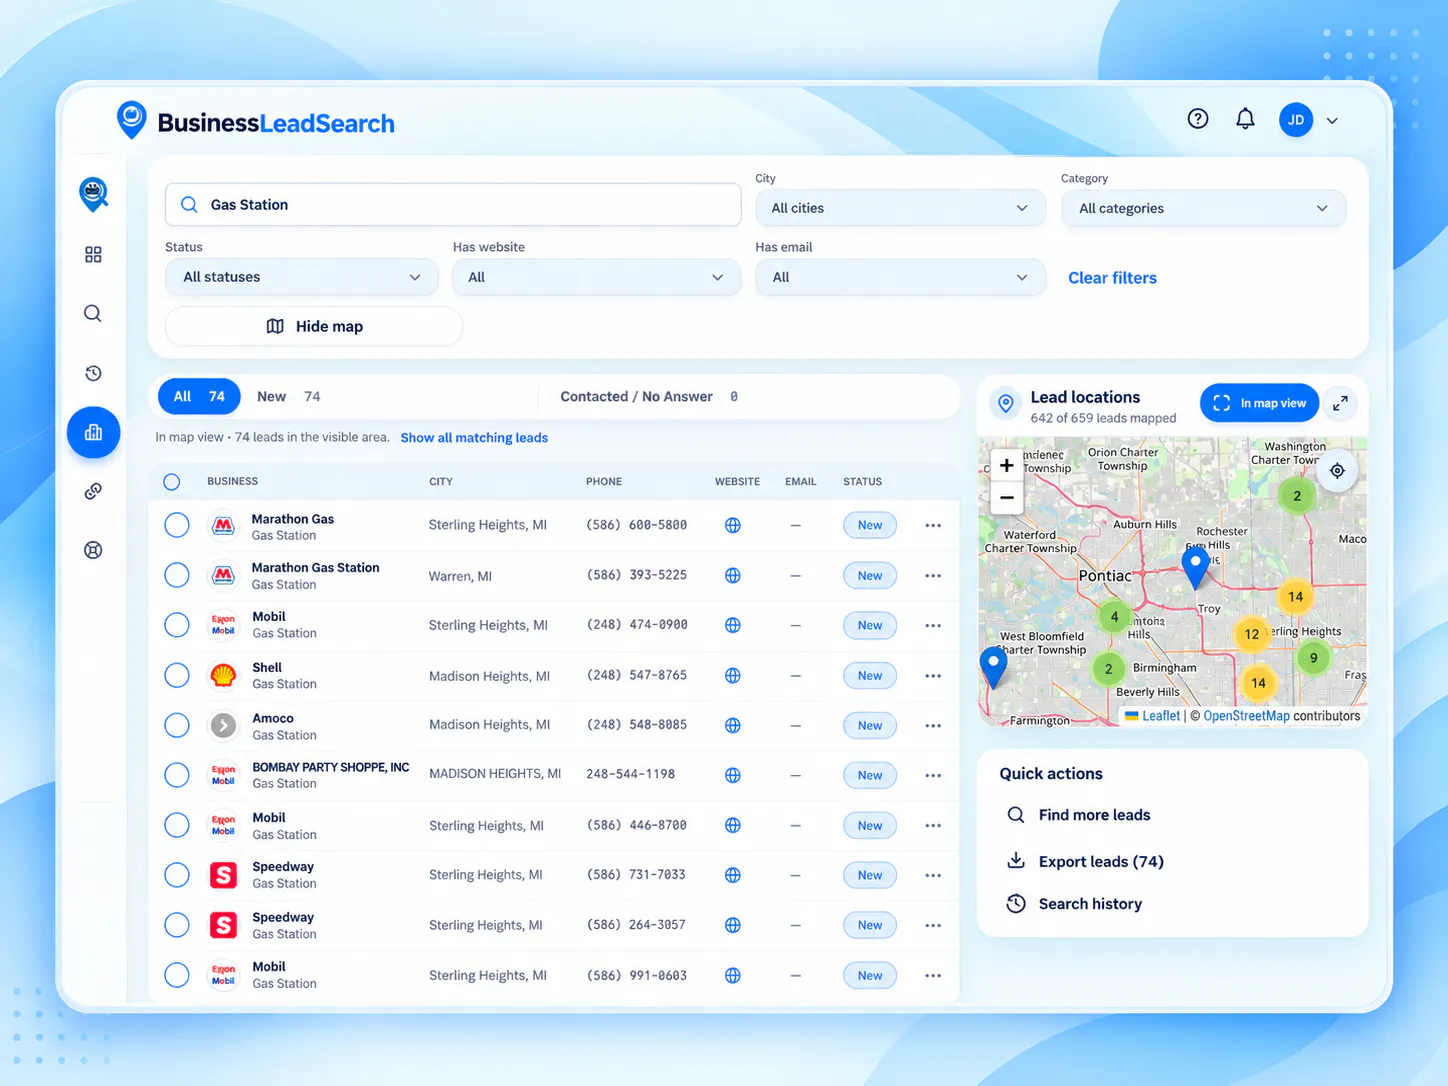The image size is (1448, 1086).
Task: Switch to the All 74 tab
Action: pos(199,396)
